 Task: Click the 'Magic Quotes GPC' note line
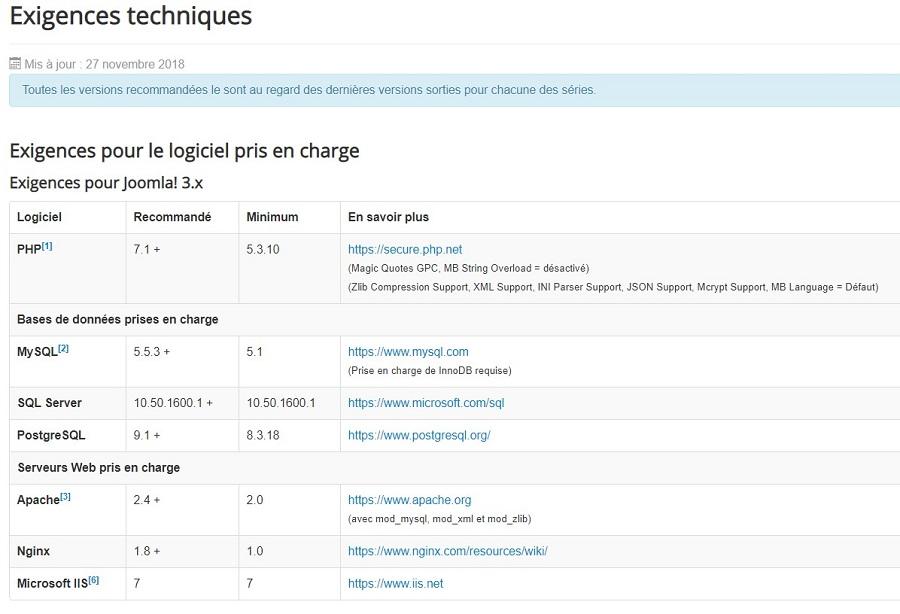click(x=468, y=268)
